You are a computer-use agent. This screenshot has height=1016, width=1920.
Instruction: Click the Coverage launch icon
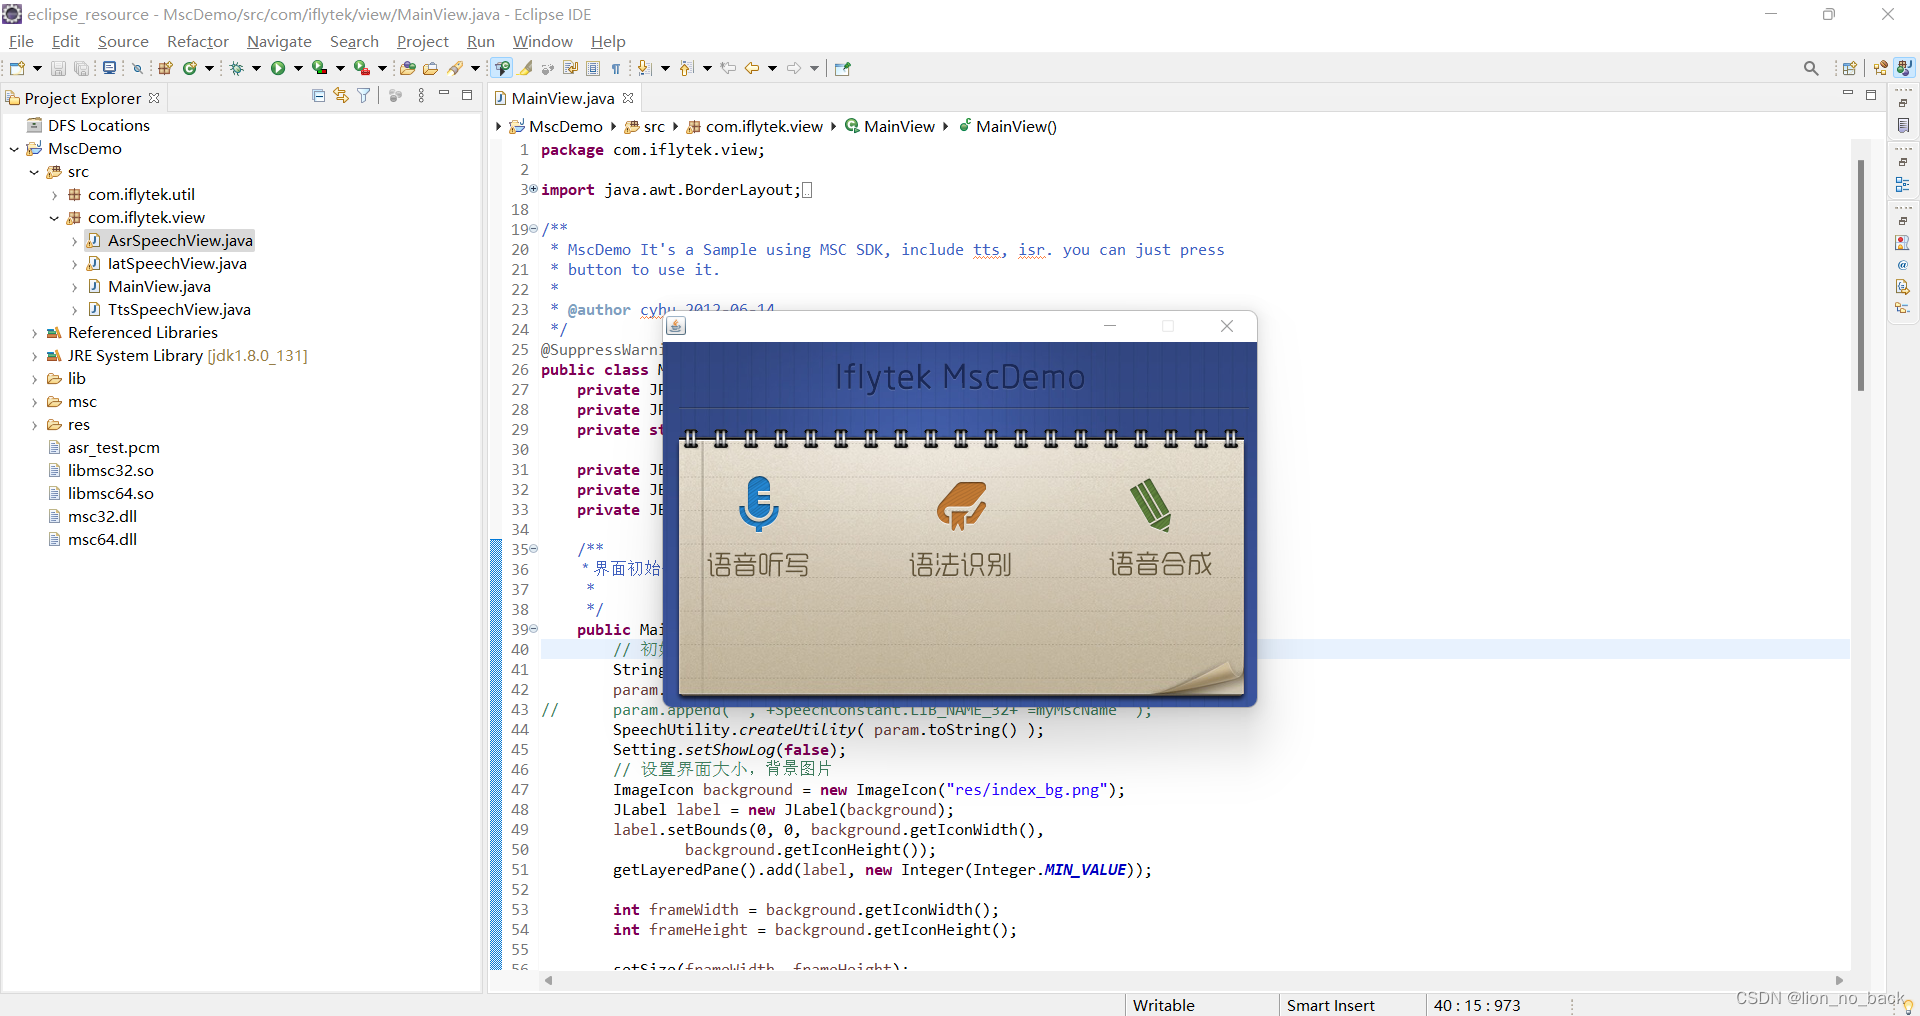(320, 68)
